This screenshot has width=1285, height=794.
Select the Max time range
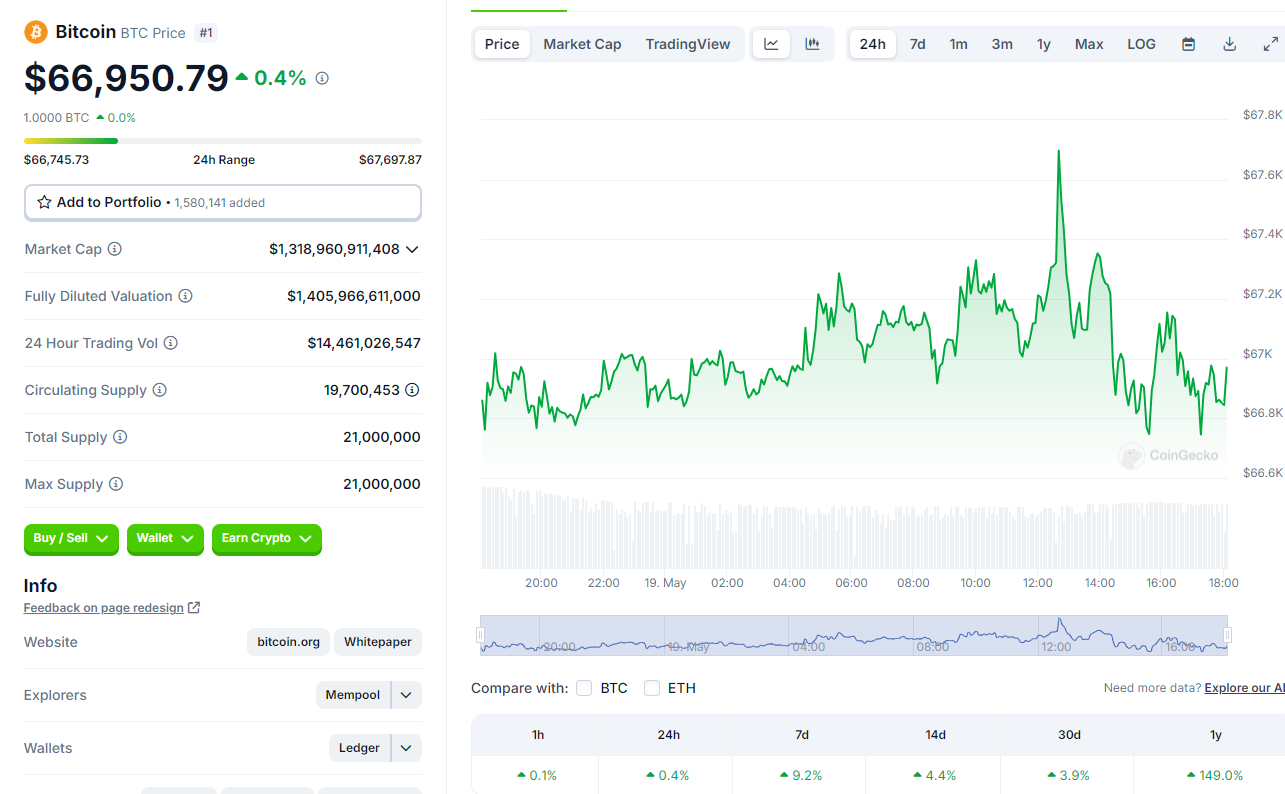(x=1089, y=44)
